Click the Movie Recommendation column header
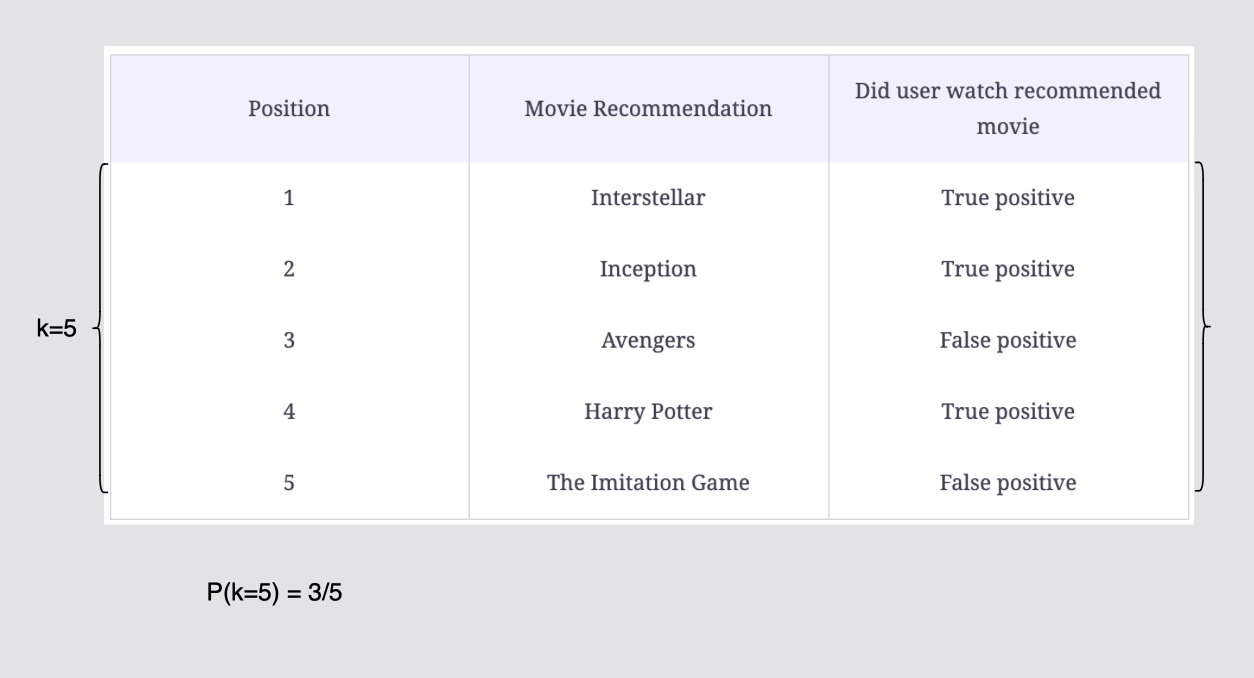1254x678 pixels. tap(648, 109)
